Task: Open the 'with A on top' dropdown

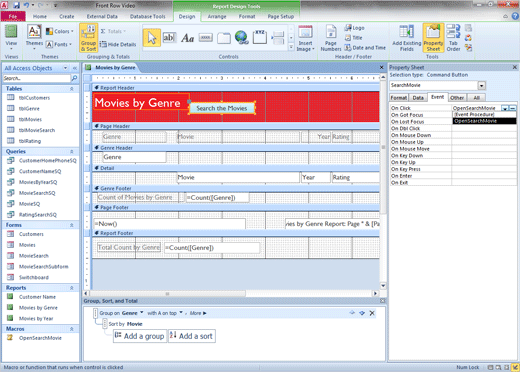Action: (x=181, y=313)
